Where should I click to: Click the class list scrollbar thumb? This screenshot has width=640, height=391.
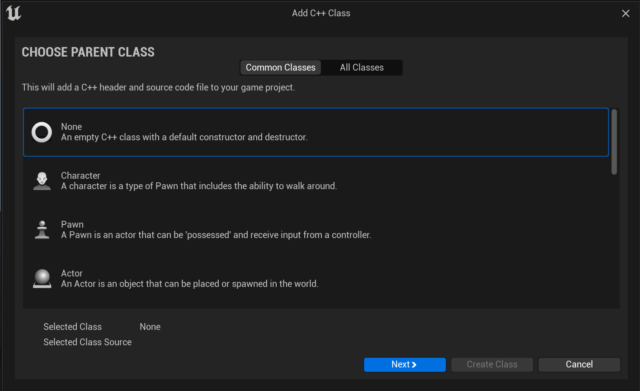pos(614,142)
